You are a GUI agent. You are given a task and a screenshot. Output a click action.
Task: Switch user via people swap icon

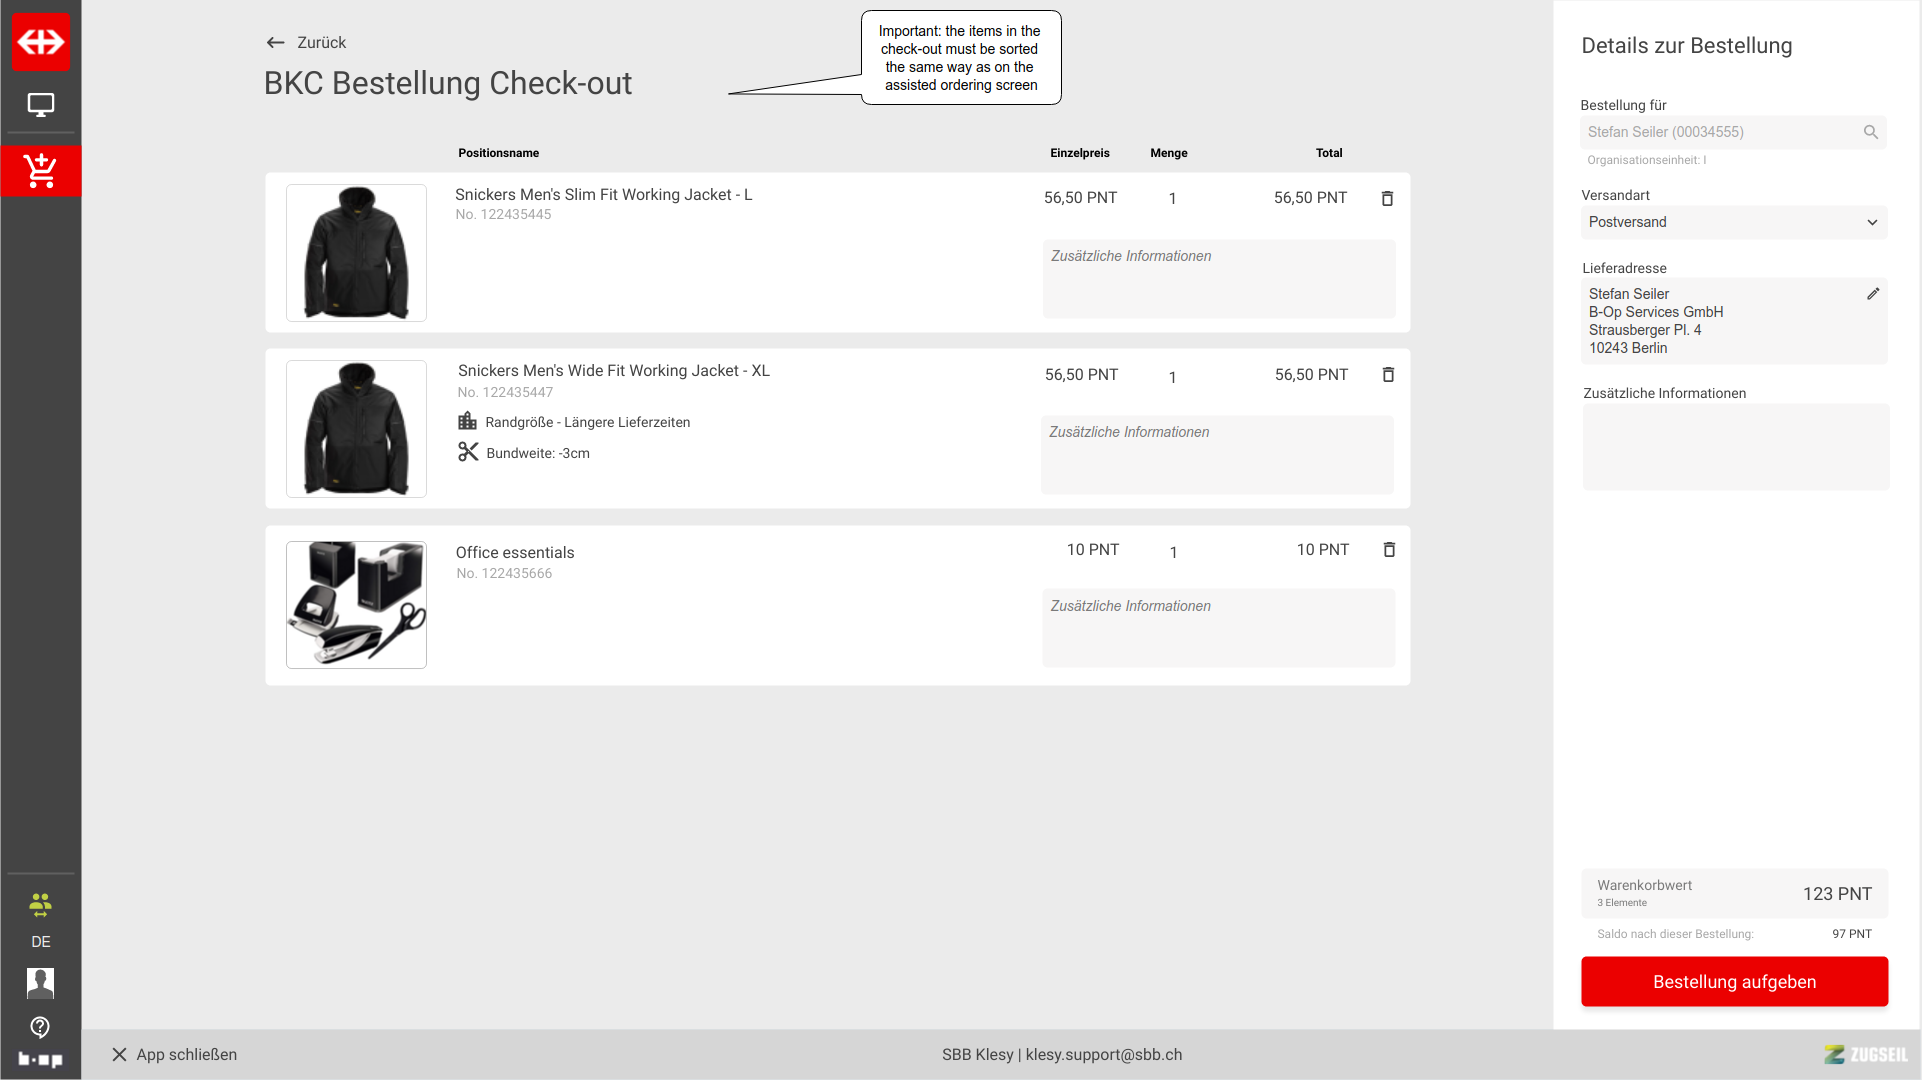[40, 905]
